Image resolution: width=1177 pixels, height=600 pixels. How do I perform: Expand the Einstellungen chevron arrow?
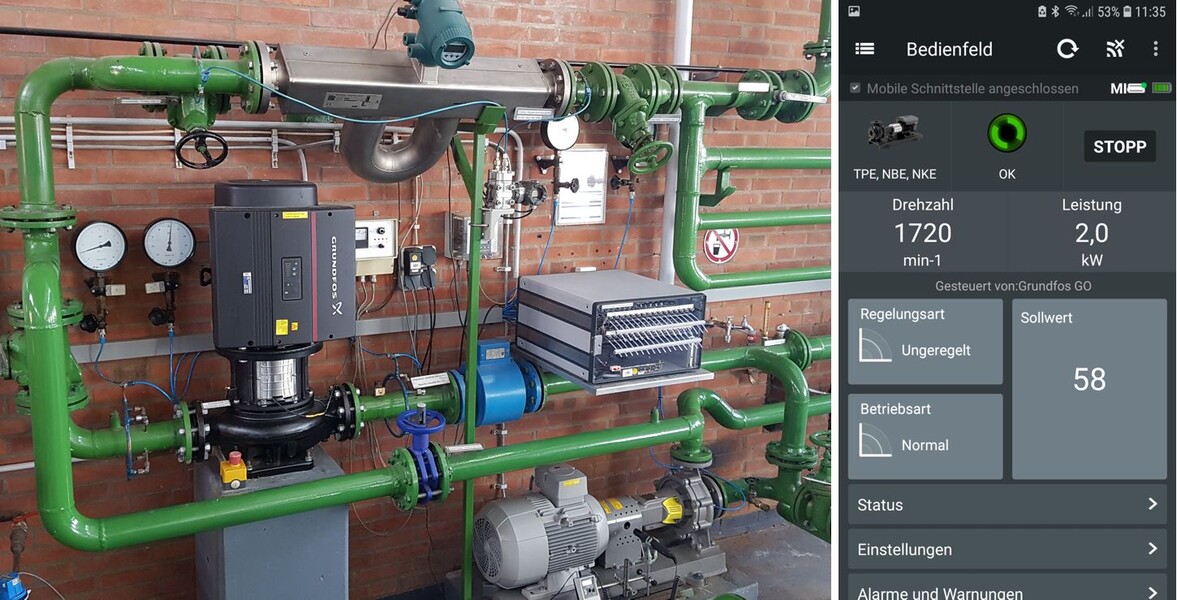tap(1152, 549)
